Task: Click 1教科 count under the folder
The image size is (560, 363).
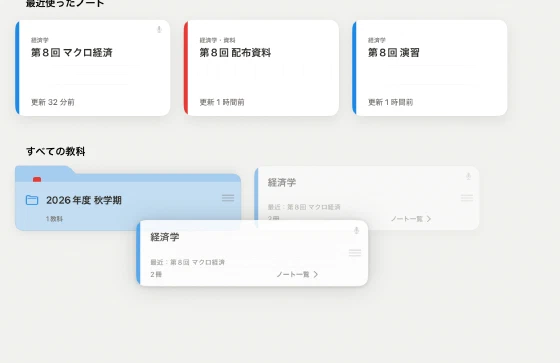Action: [x=54, y=219]
